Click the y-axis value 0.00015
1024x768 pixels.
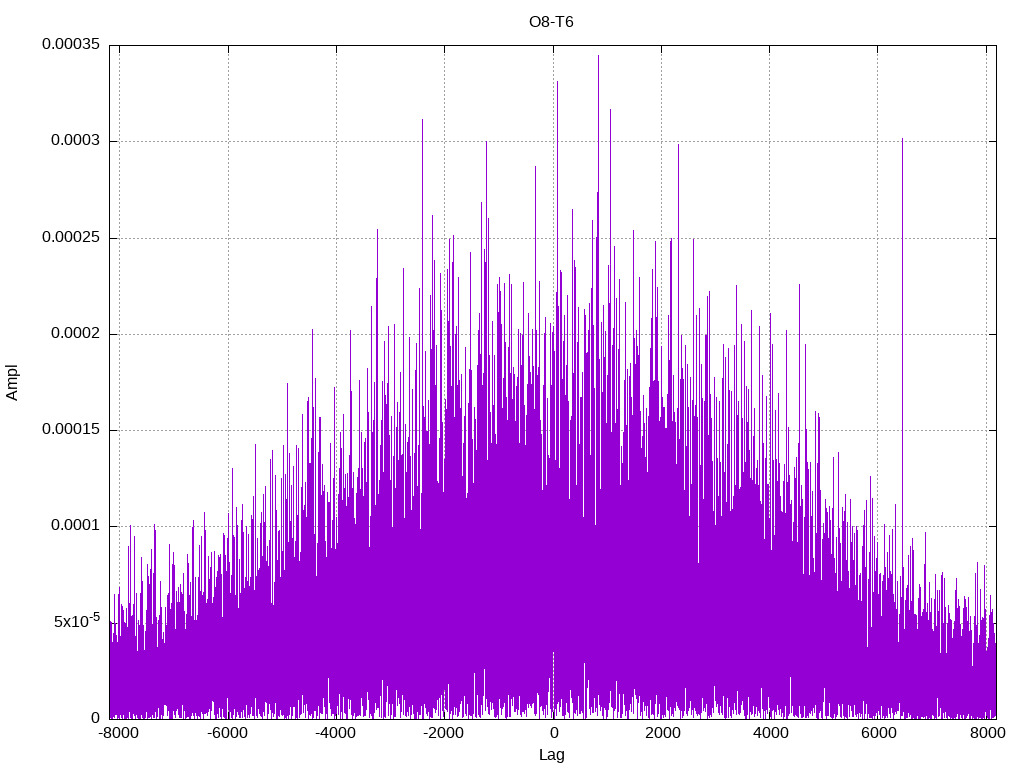click(71, 429)
